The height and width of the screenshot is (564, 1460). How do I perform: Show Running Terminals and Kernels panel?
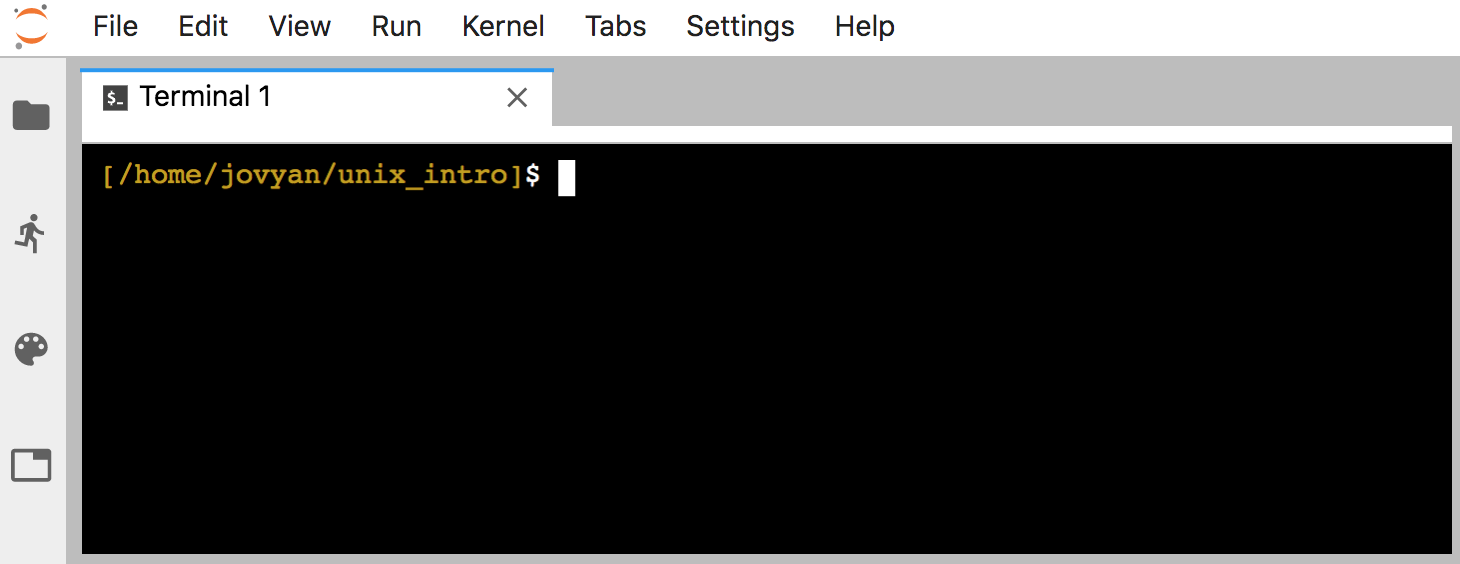pyautogui.click(x=31, y=233)
